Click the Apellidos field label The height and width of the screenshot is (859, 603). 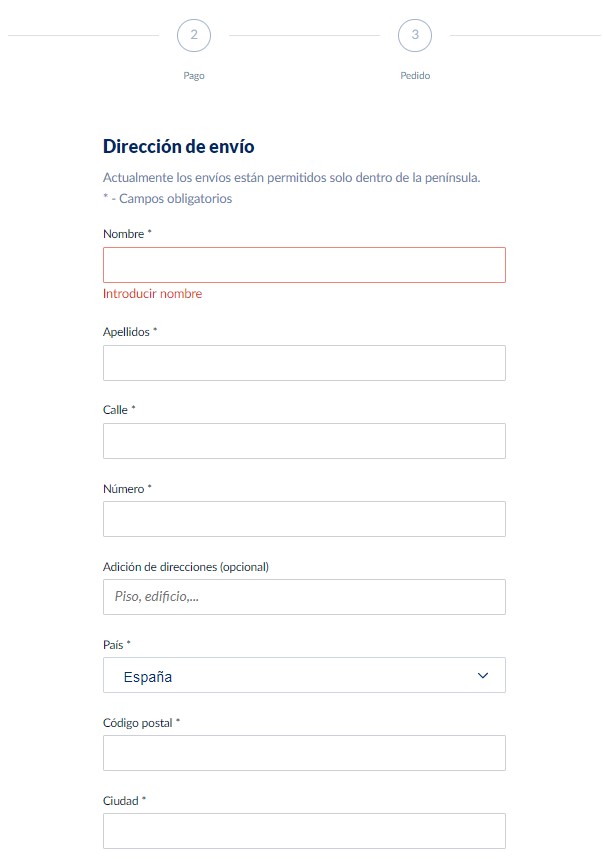pos(130,332)
